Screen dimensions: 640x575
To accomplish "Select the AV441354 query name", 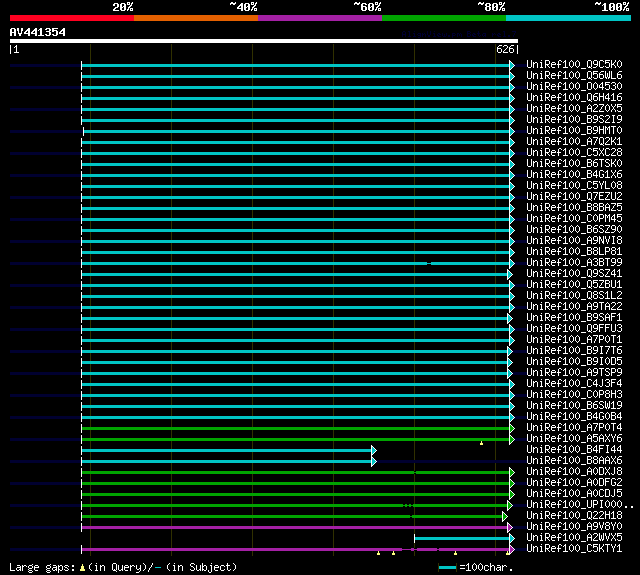I will tap(38, 32).
